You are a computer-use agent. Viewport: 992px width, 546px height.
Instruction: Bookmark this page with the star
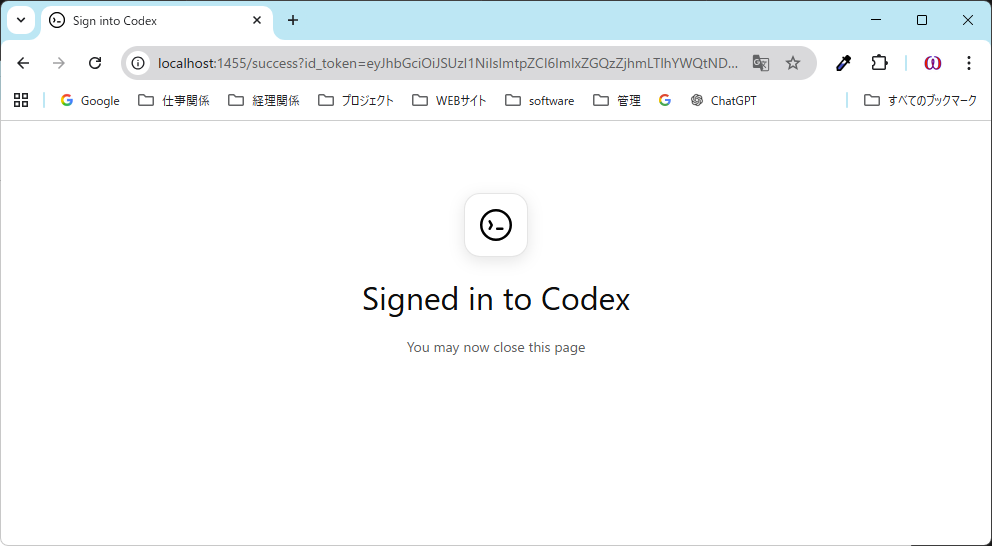tap(793, 63)
